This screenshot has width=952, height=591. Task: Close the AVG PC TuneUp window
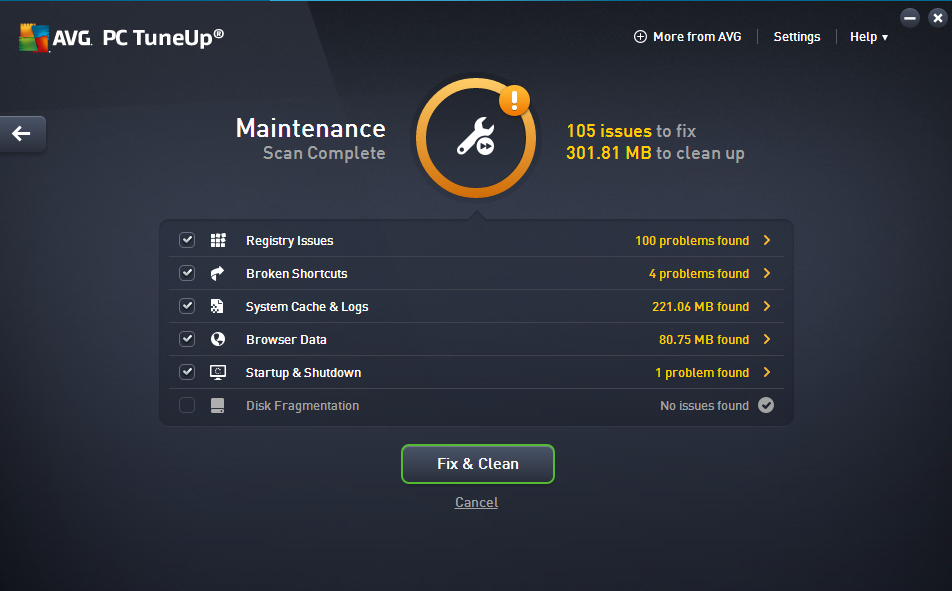click(x=937, y=18)
